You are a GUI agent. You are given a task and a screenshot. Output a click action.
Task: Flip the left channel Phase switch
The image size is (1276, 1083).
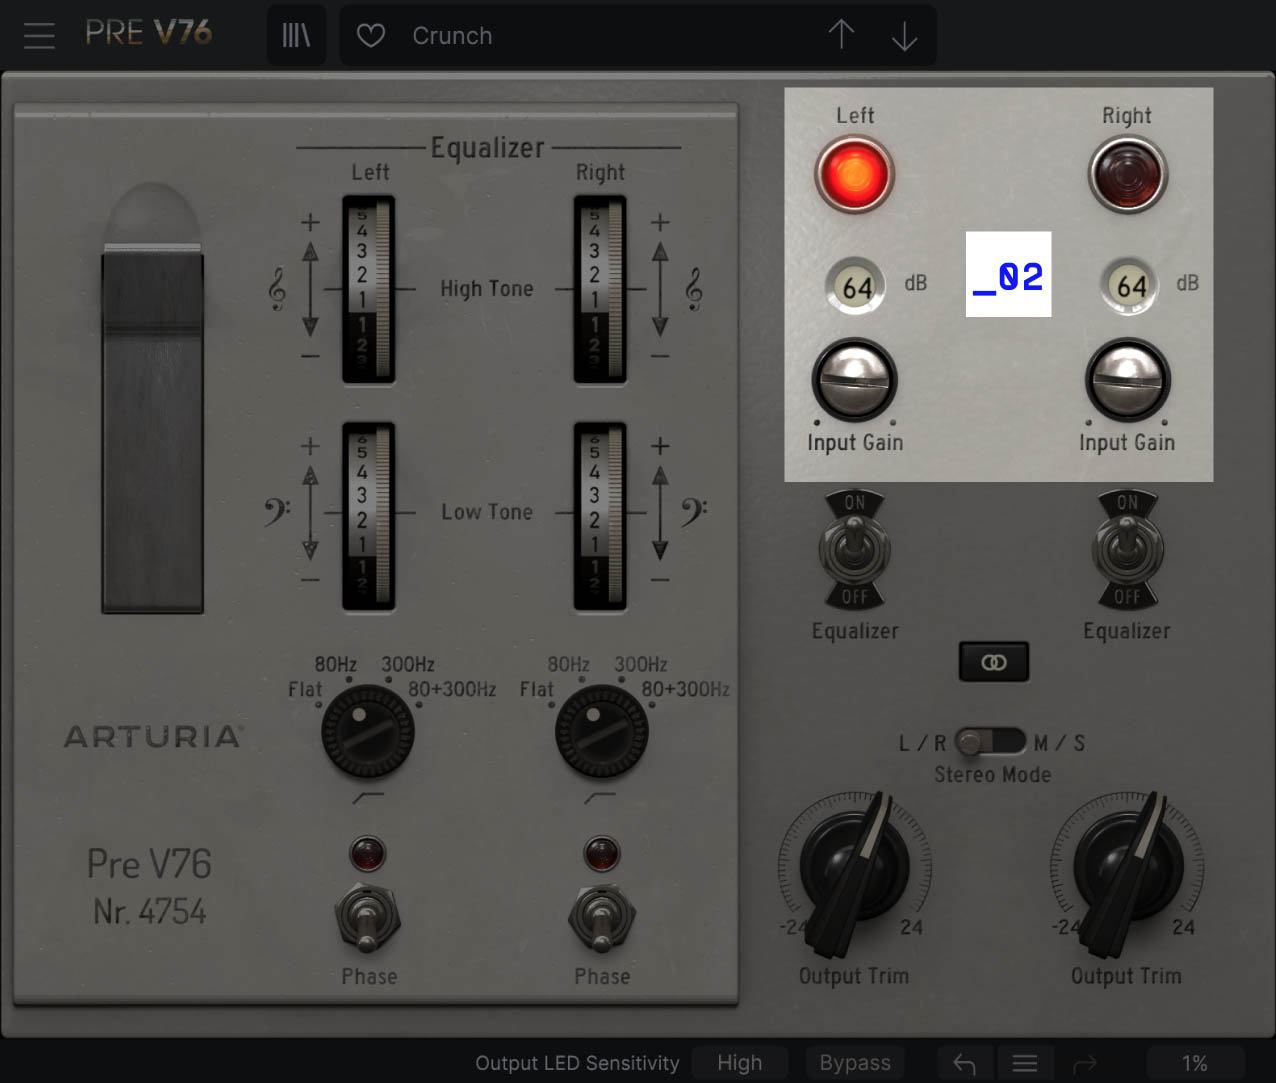tap(368, 920)
